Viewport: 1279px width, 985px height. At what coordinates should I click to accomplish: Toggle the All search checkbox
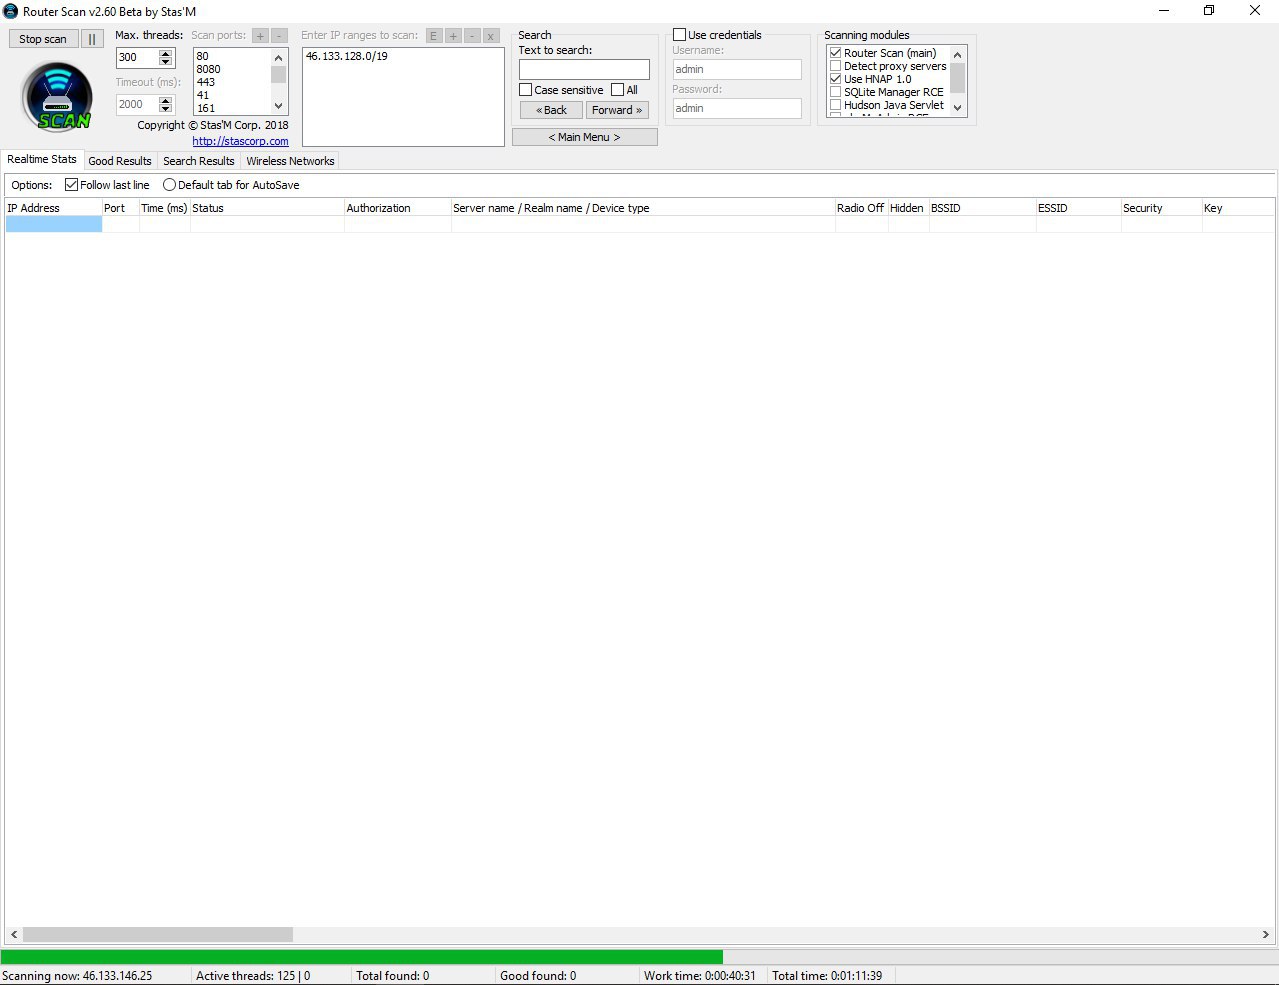(x=617, y=90)
